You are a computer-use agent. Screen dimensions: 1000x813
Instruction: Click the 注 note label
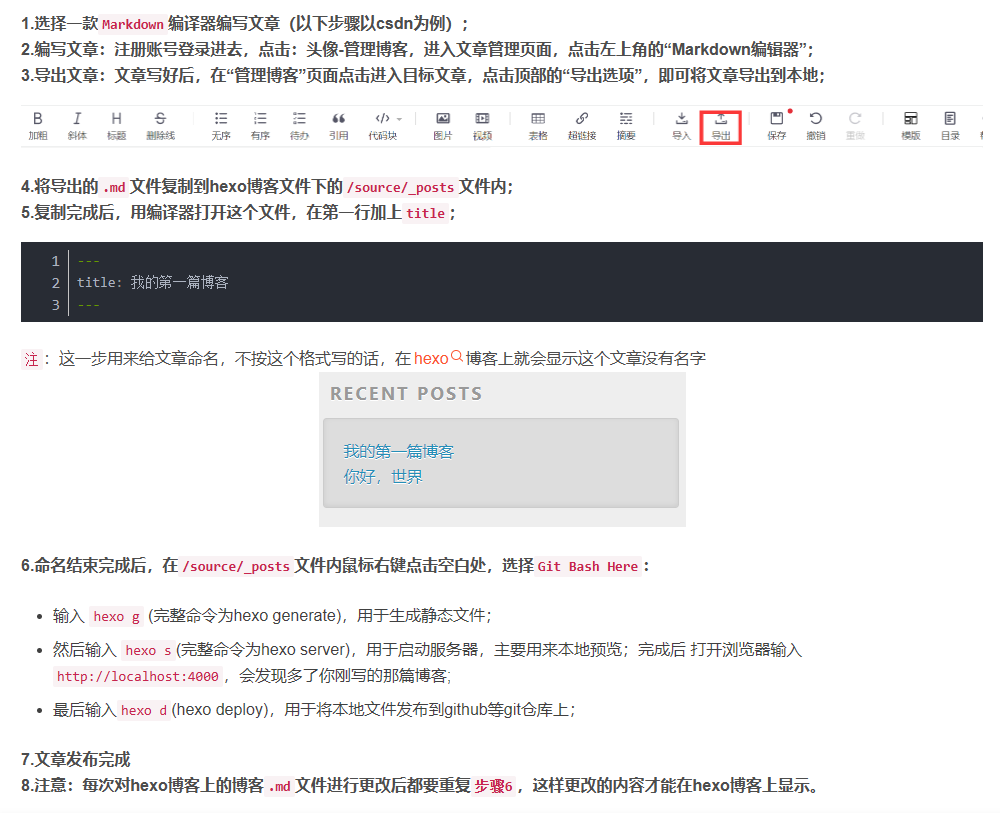coord(31,359)
